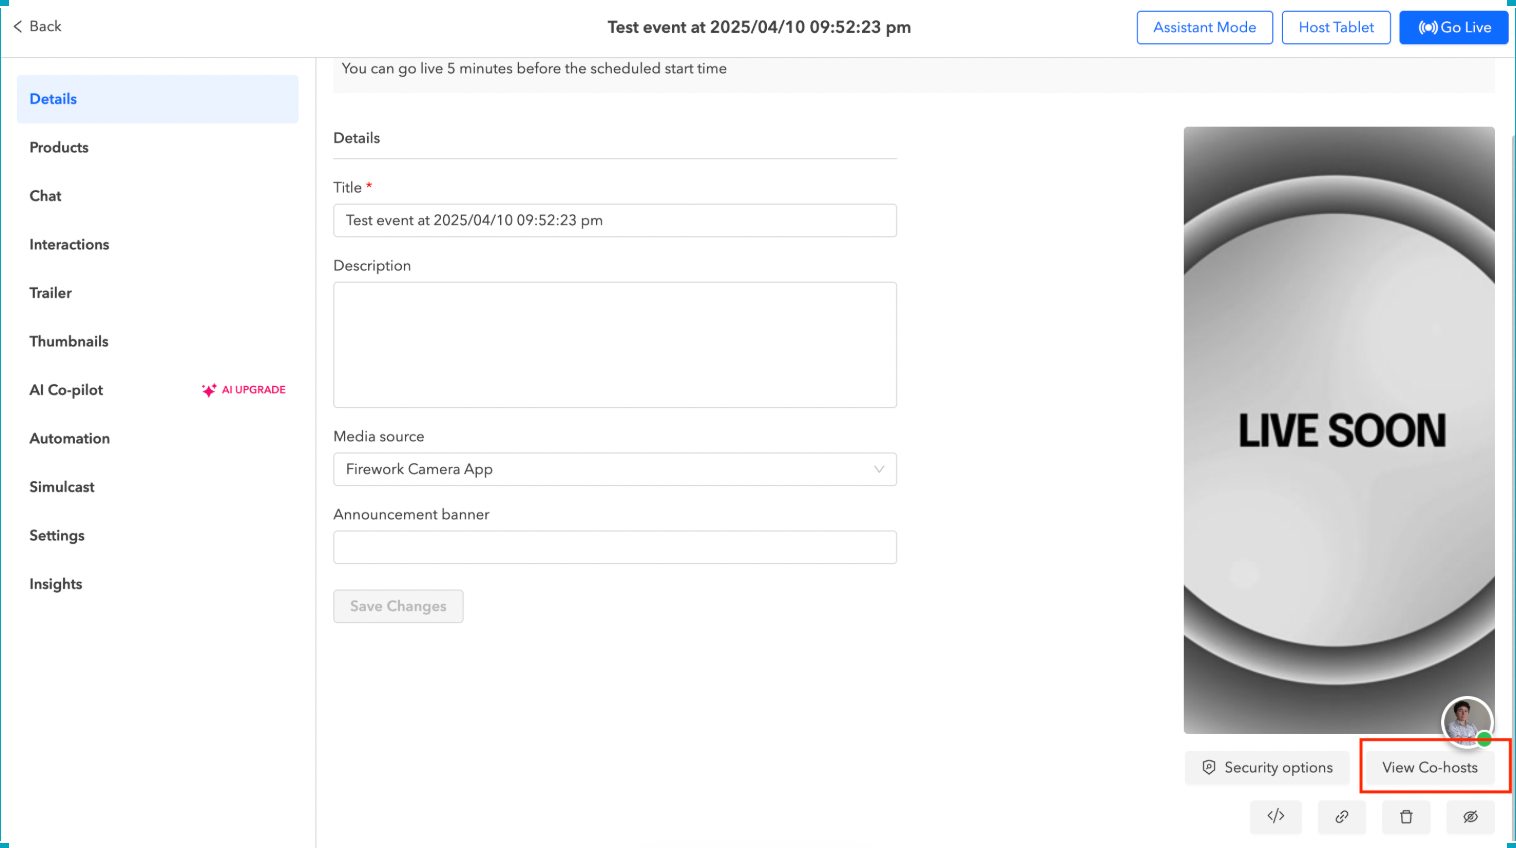This screenshot has width=1516, height=848.
Task: Open Security options via the shield icon
Action: coord(1210,767)
